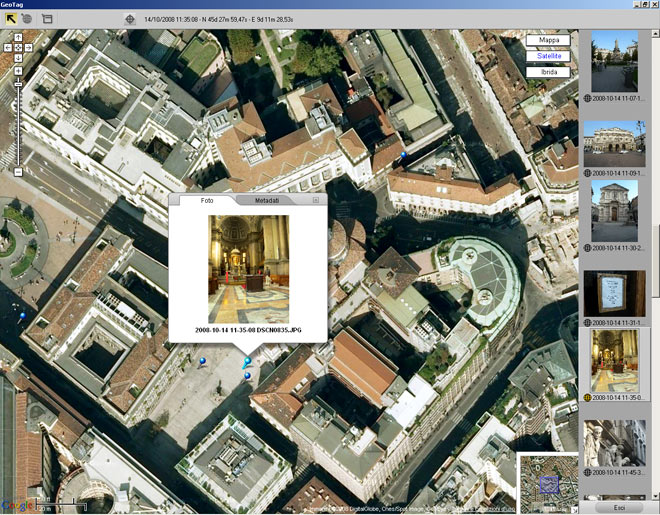Open thumbnail of La Scala theatre facade

coord(614,143)
